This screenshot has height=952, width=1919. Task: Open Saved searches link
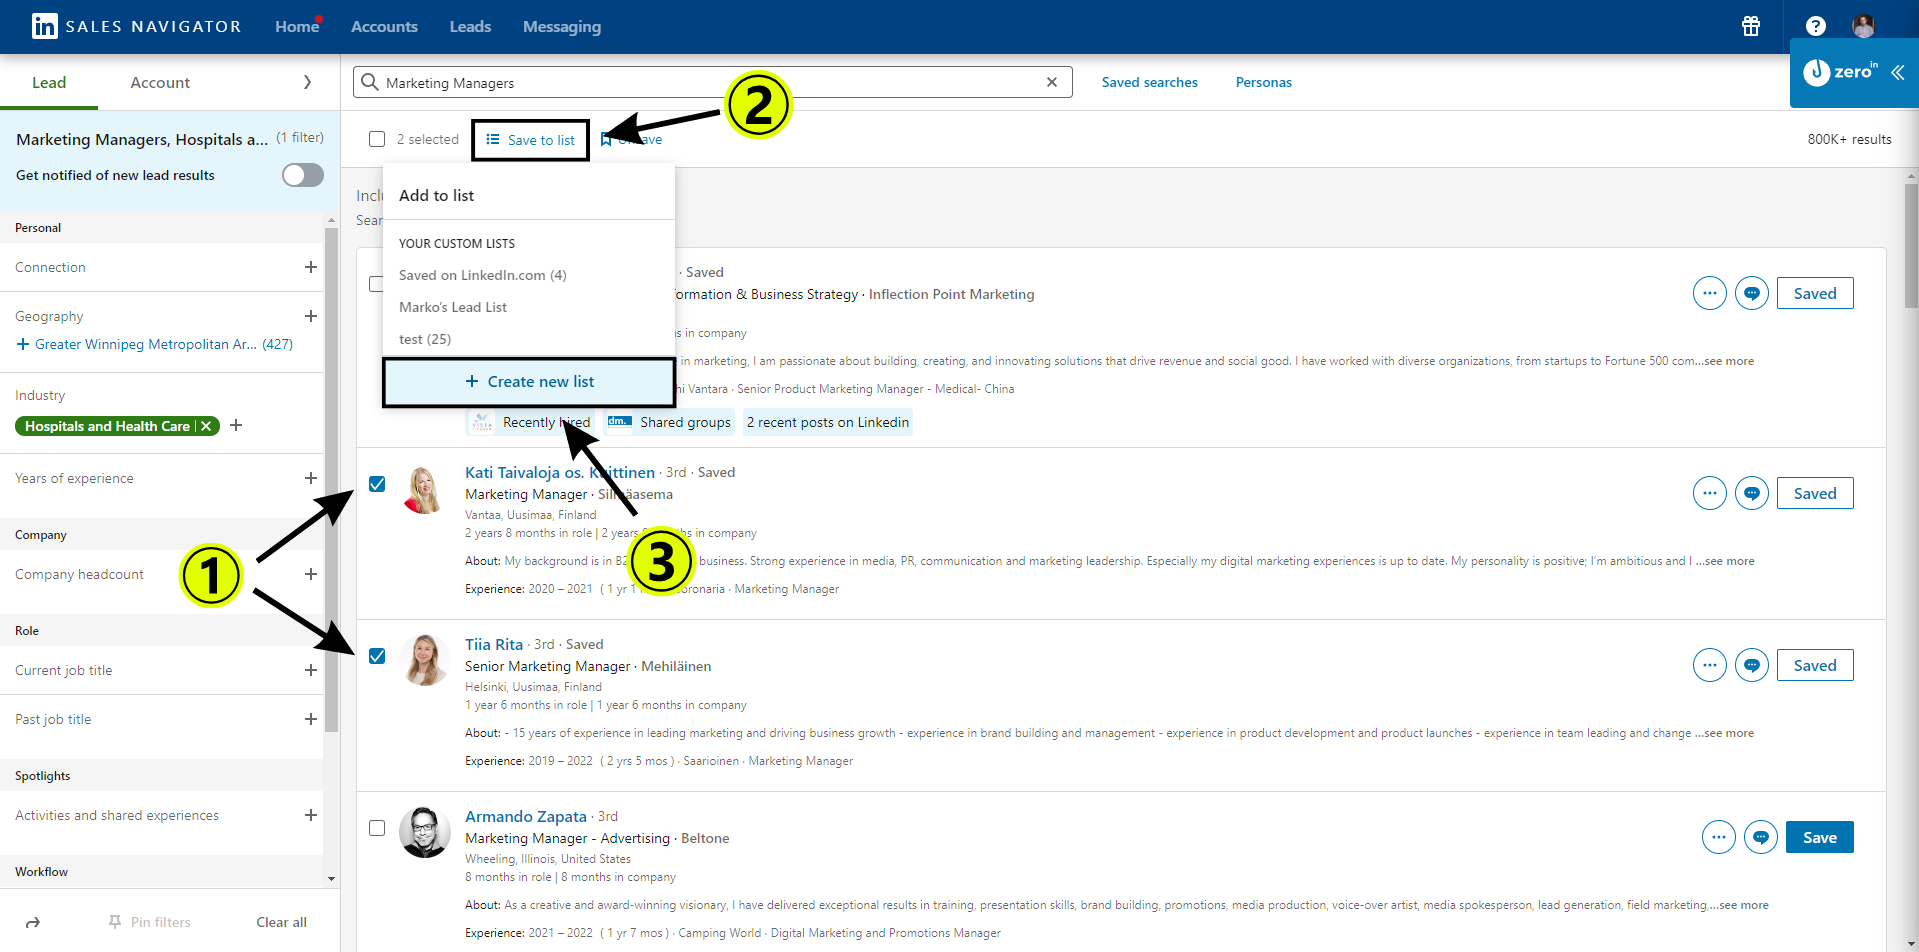(x=1150, y=82)
